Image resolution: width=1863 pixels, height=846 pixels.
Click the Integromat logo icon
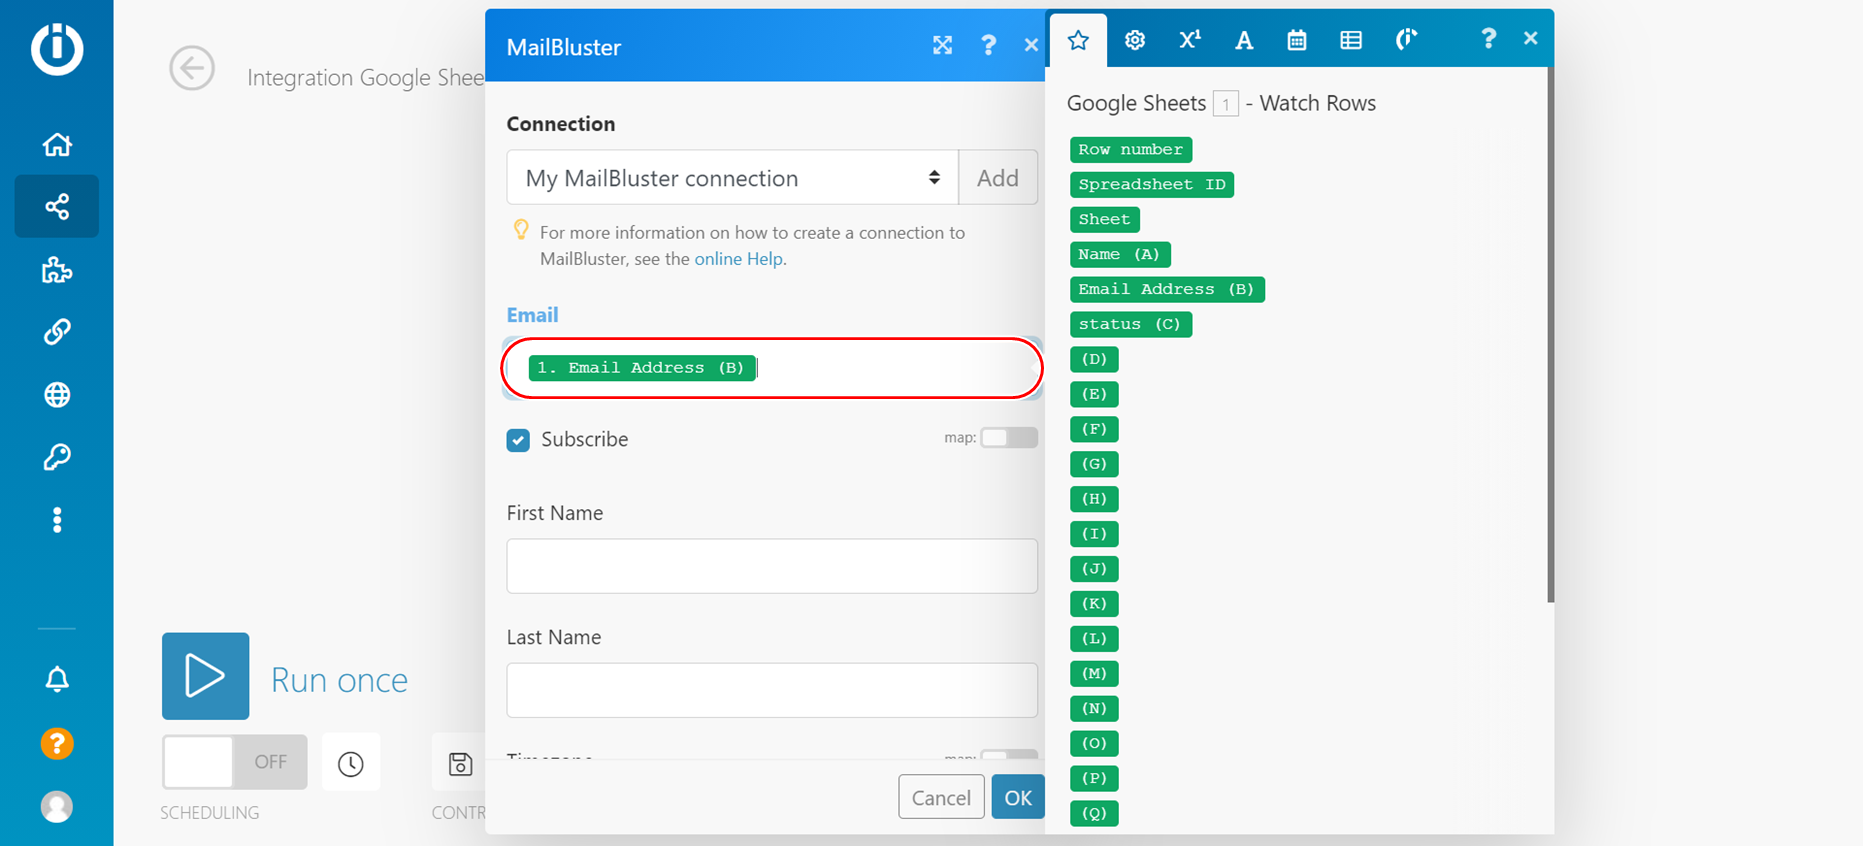(x=57, y=48)
